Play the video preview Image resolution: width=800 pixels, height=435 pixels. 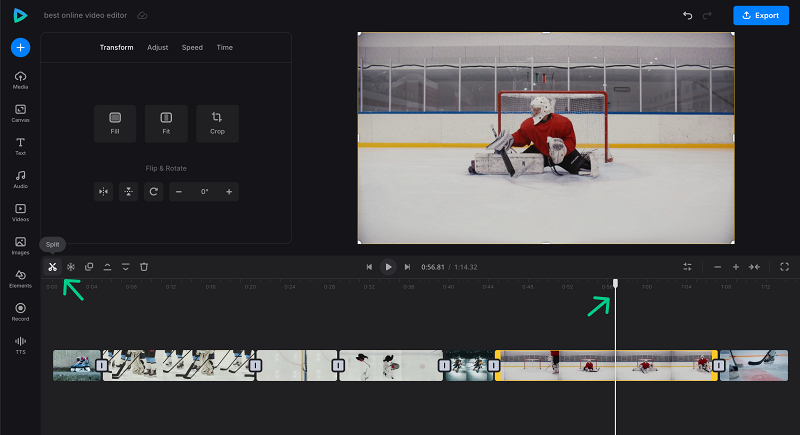click(x=388, y=267)
